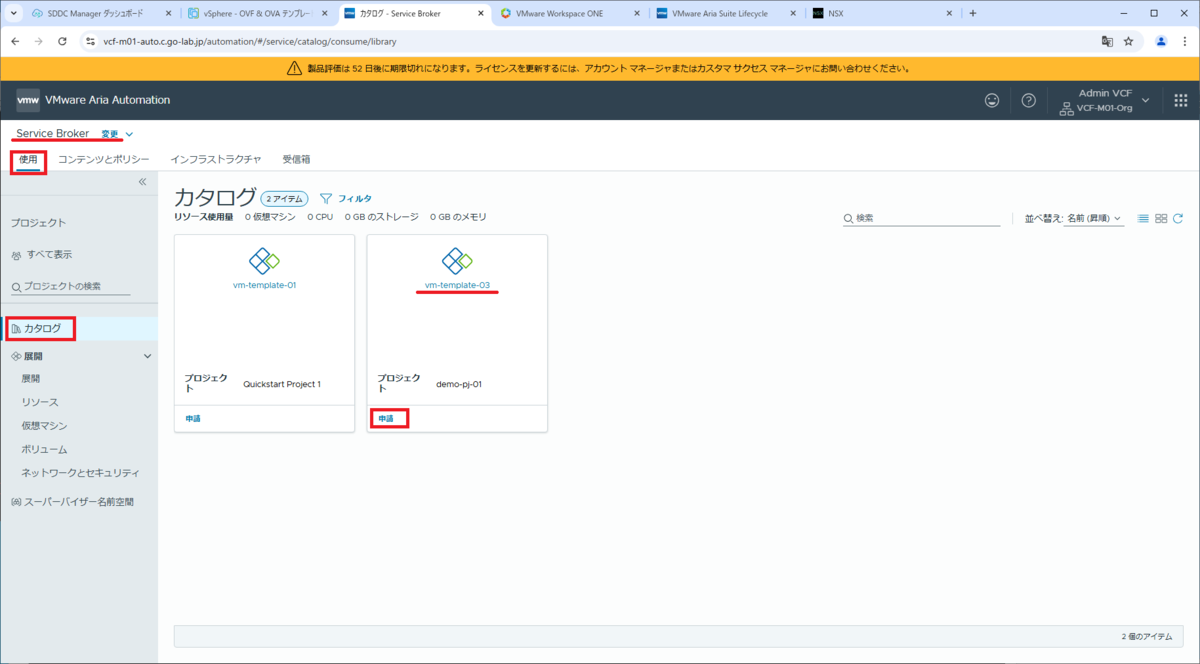Collapse the 展開 sidebar section

148,356
